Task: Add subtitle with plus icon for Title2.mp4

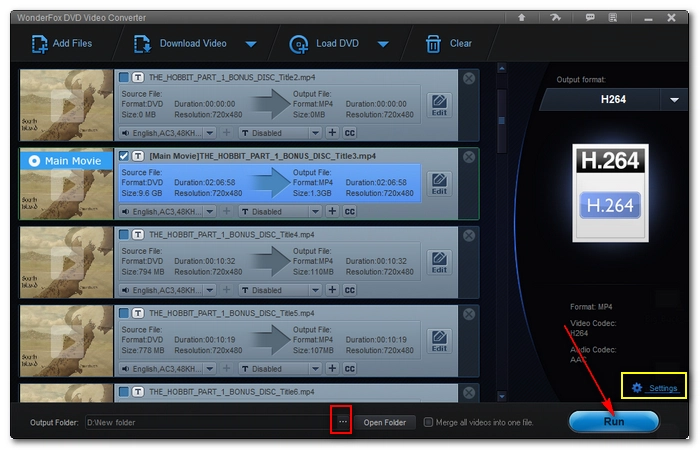Action: [332, 133]
